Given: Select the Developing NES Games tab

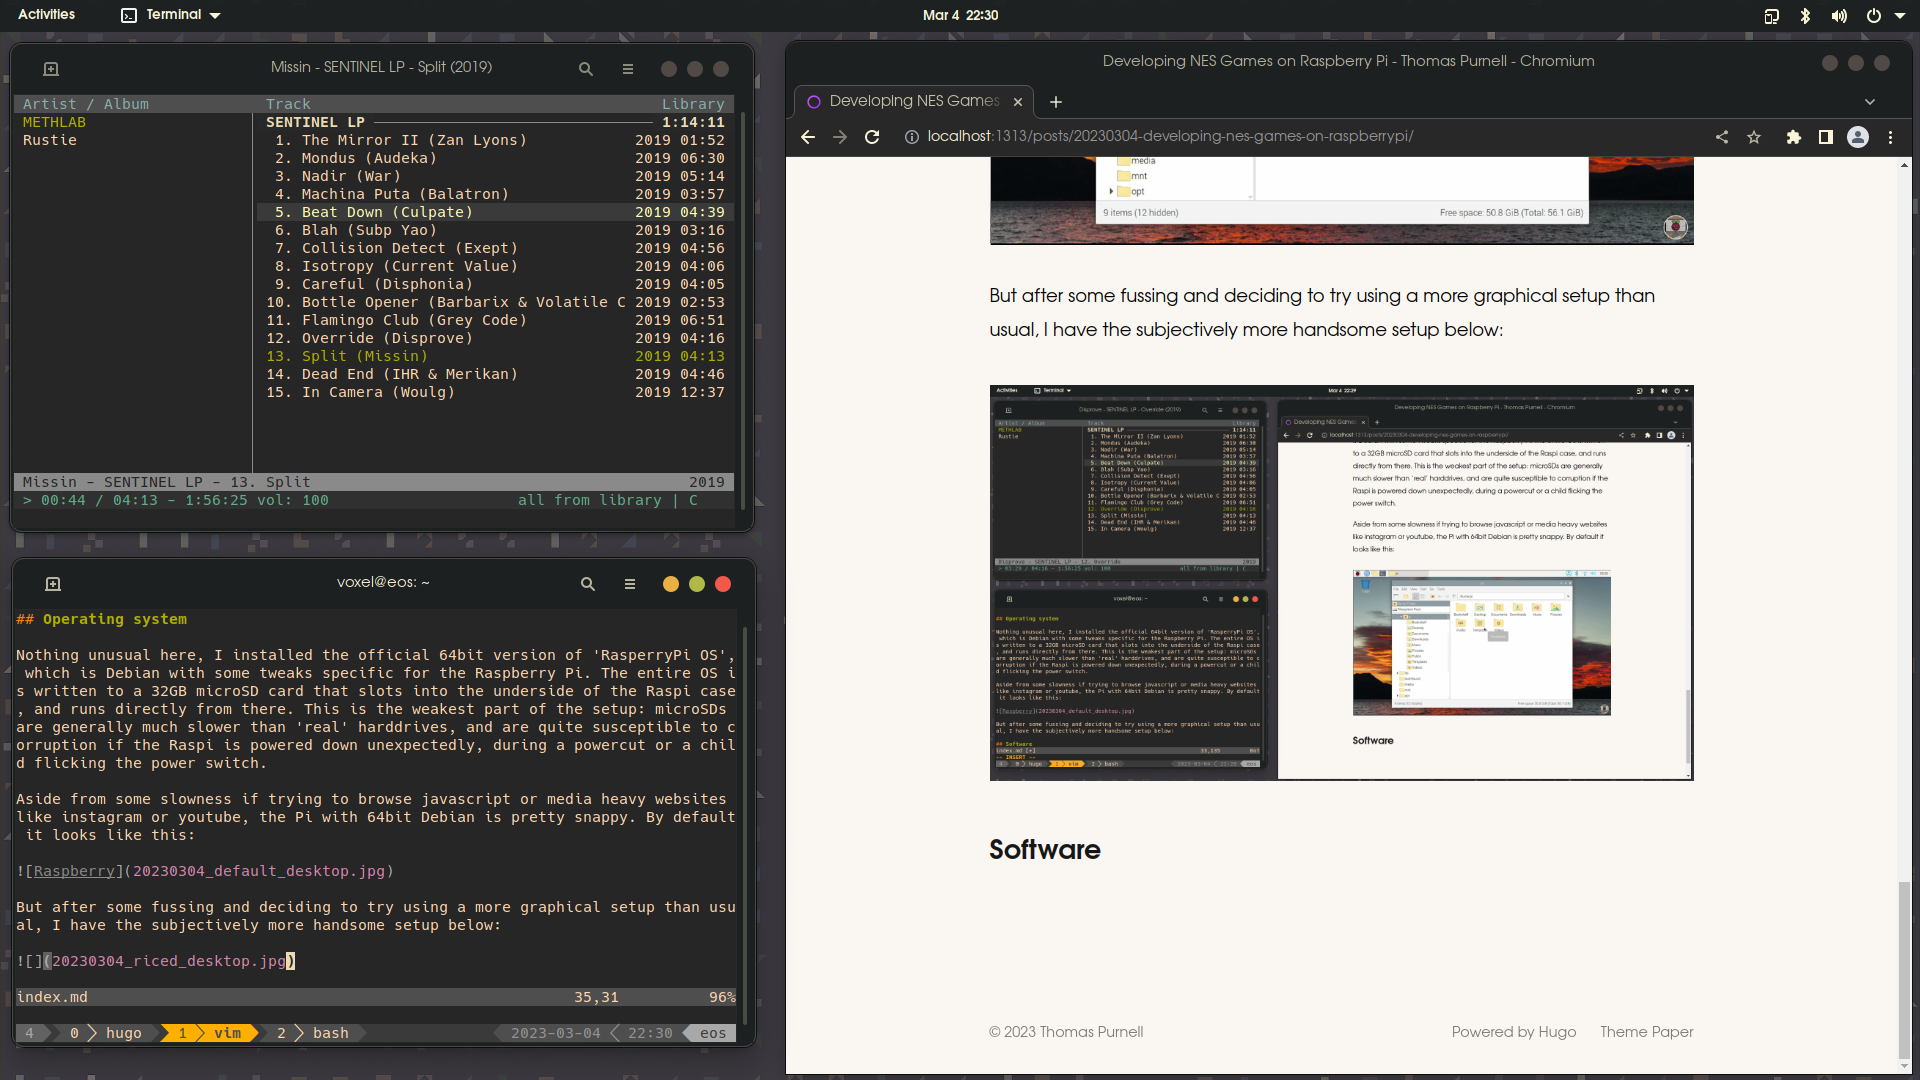Looking at the screenshot, I should 915,101.
